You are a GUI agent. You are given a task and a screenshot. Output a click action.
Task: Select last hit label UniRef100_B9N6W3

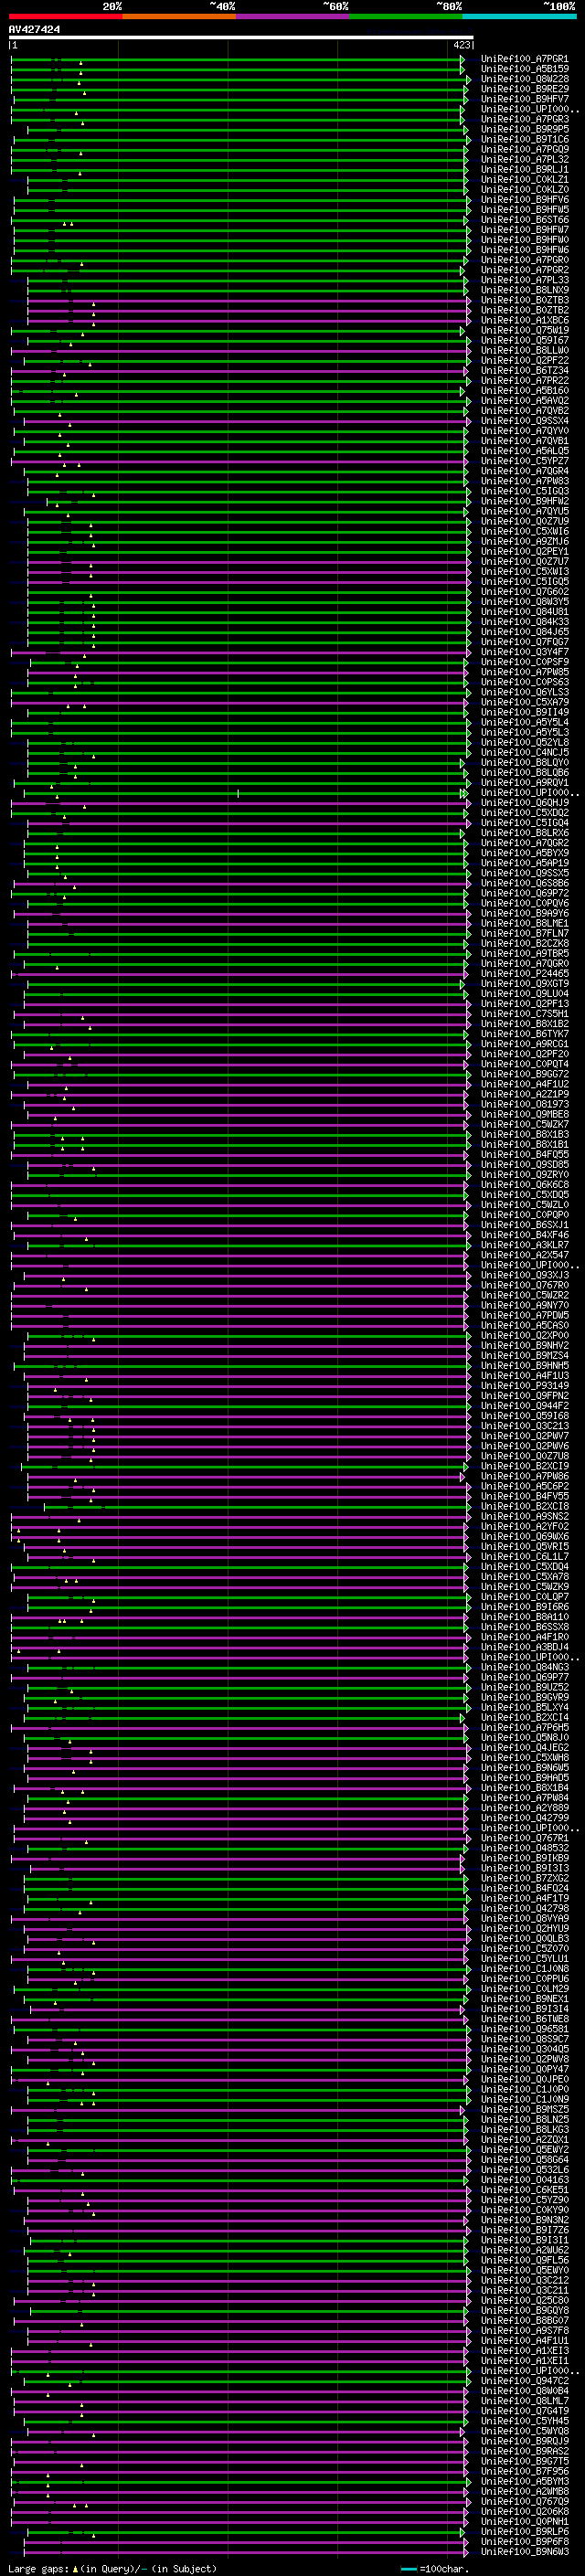pyautogui.click(x=525, y=2552)
